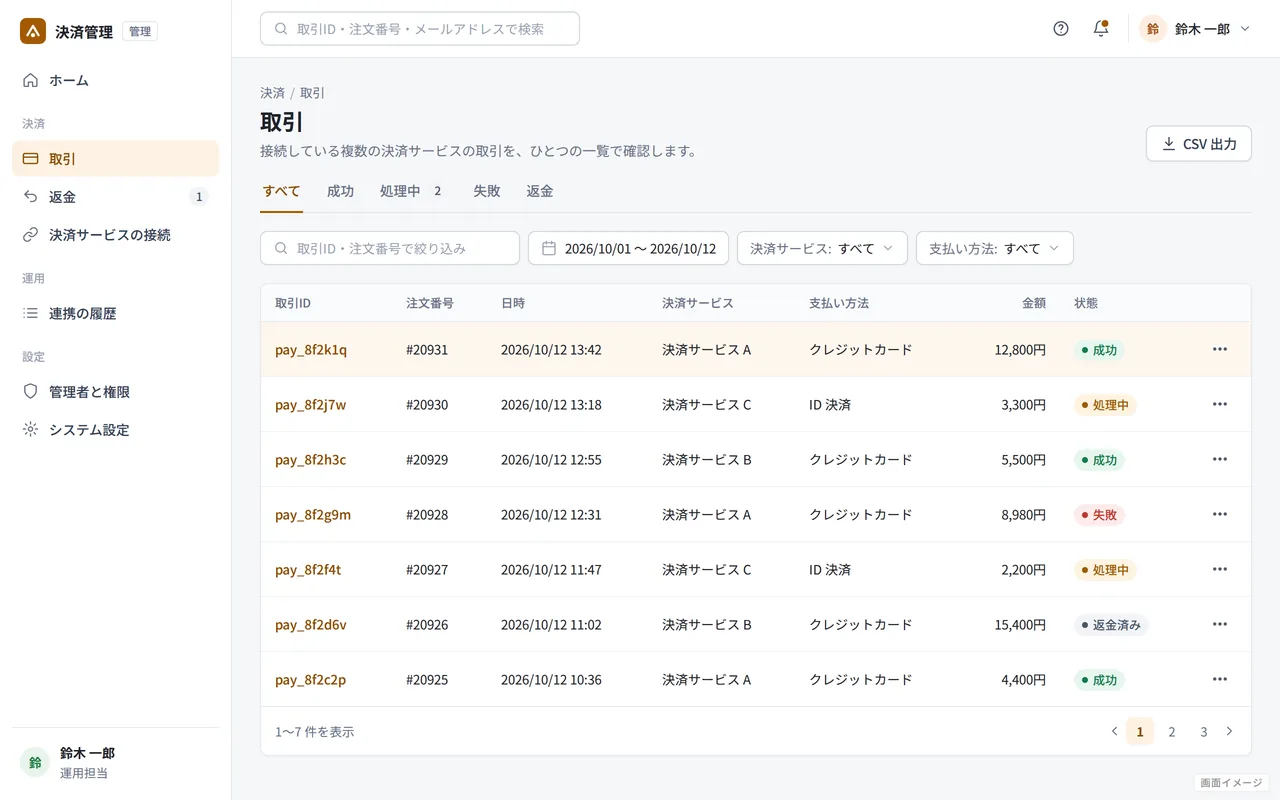Screen dimensions: 1280x800
Task: Open 決済サービスの接続 in the sidebar
Action: click(x=115, y=235)
